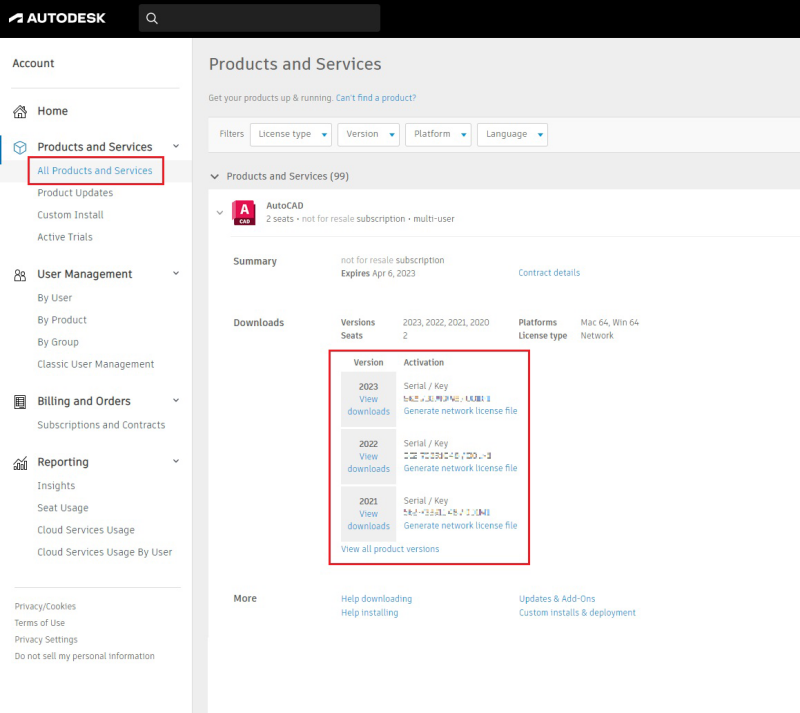Go to Home in the sidebar
This screenshot has width=800, height=713.
53,111
